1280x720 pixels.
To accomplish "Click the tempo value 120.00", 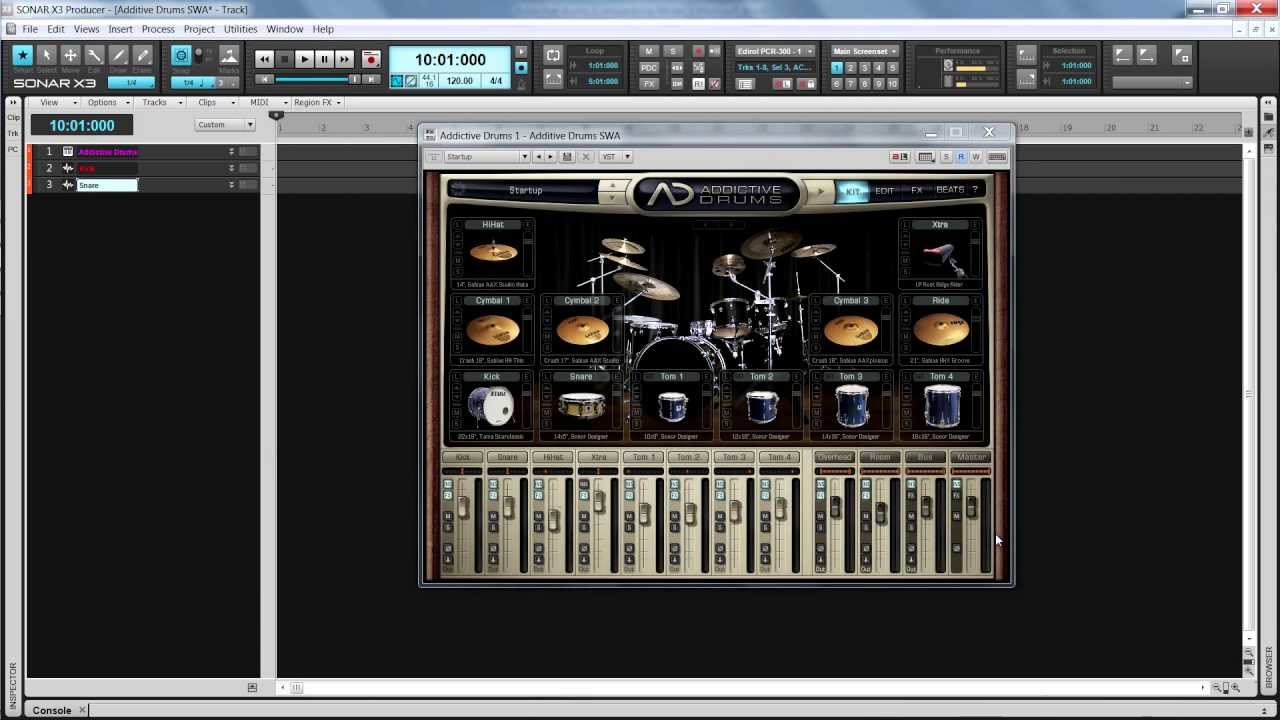I will click(460, 81).
